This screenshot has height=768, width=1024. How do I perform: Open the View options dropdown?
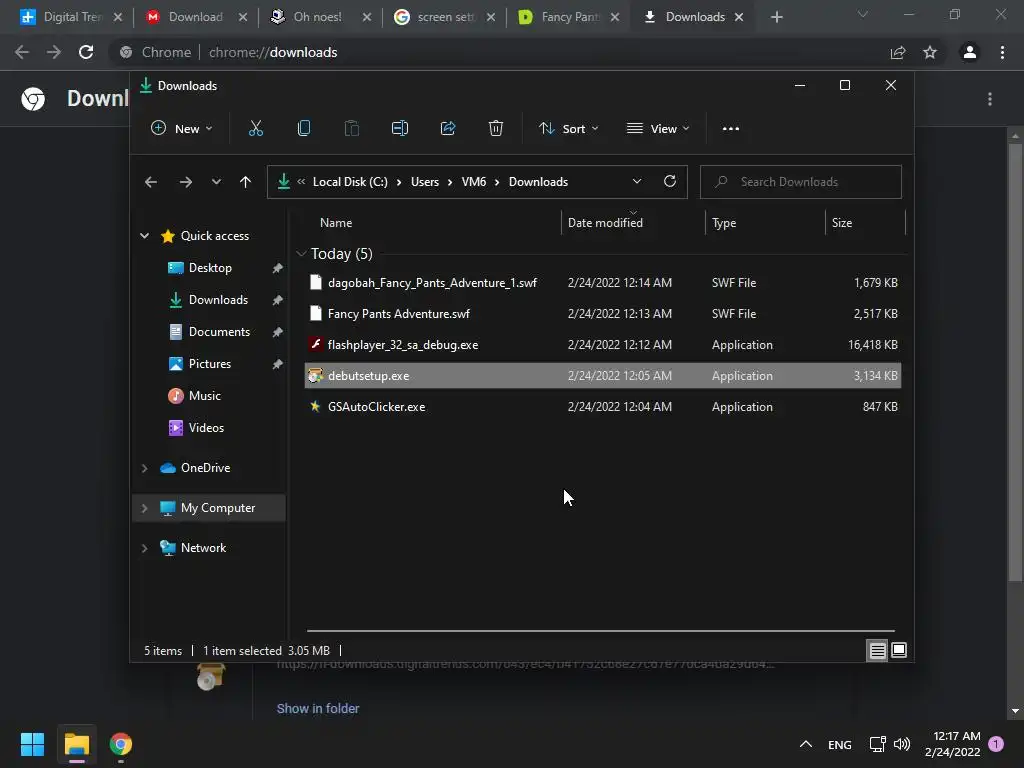coord(658,129)
